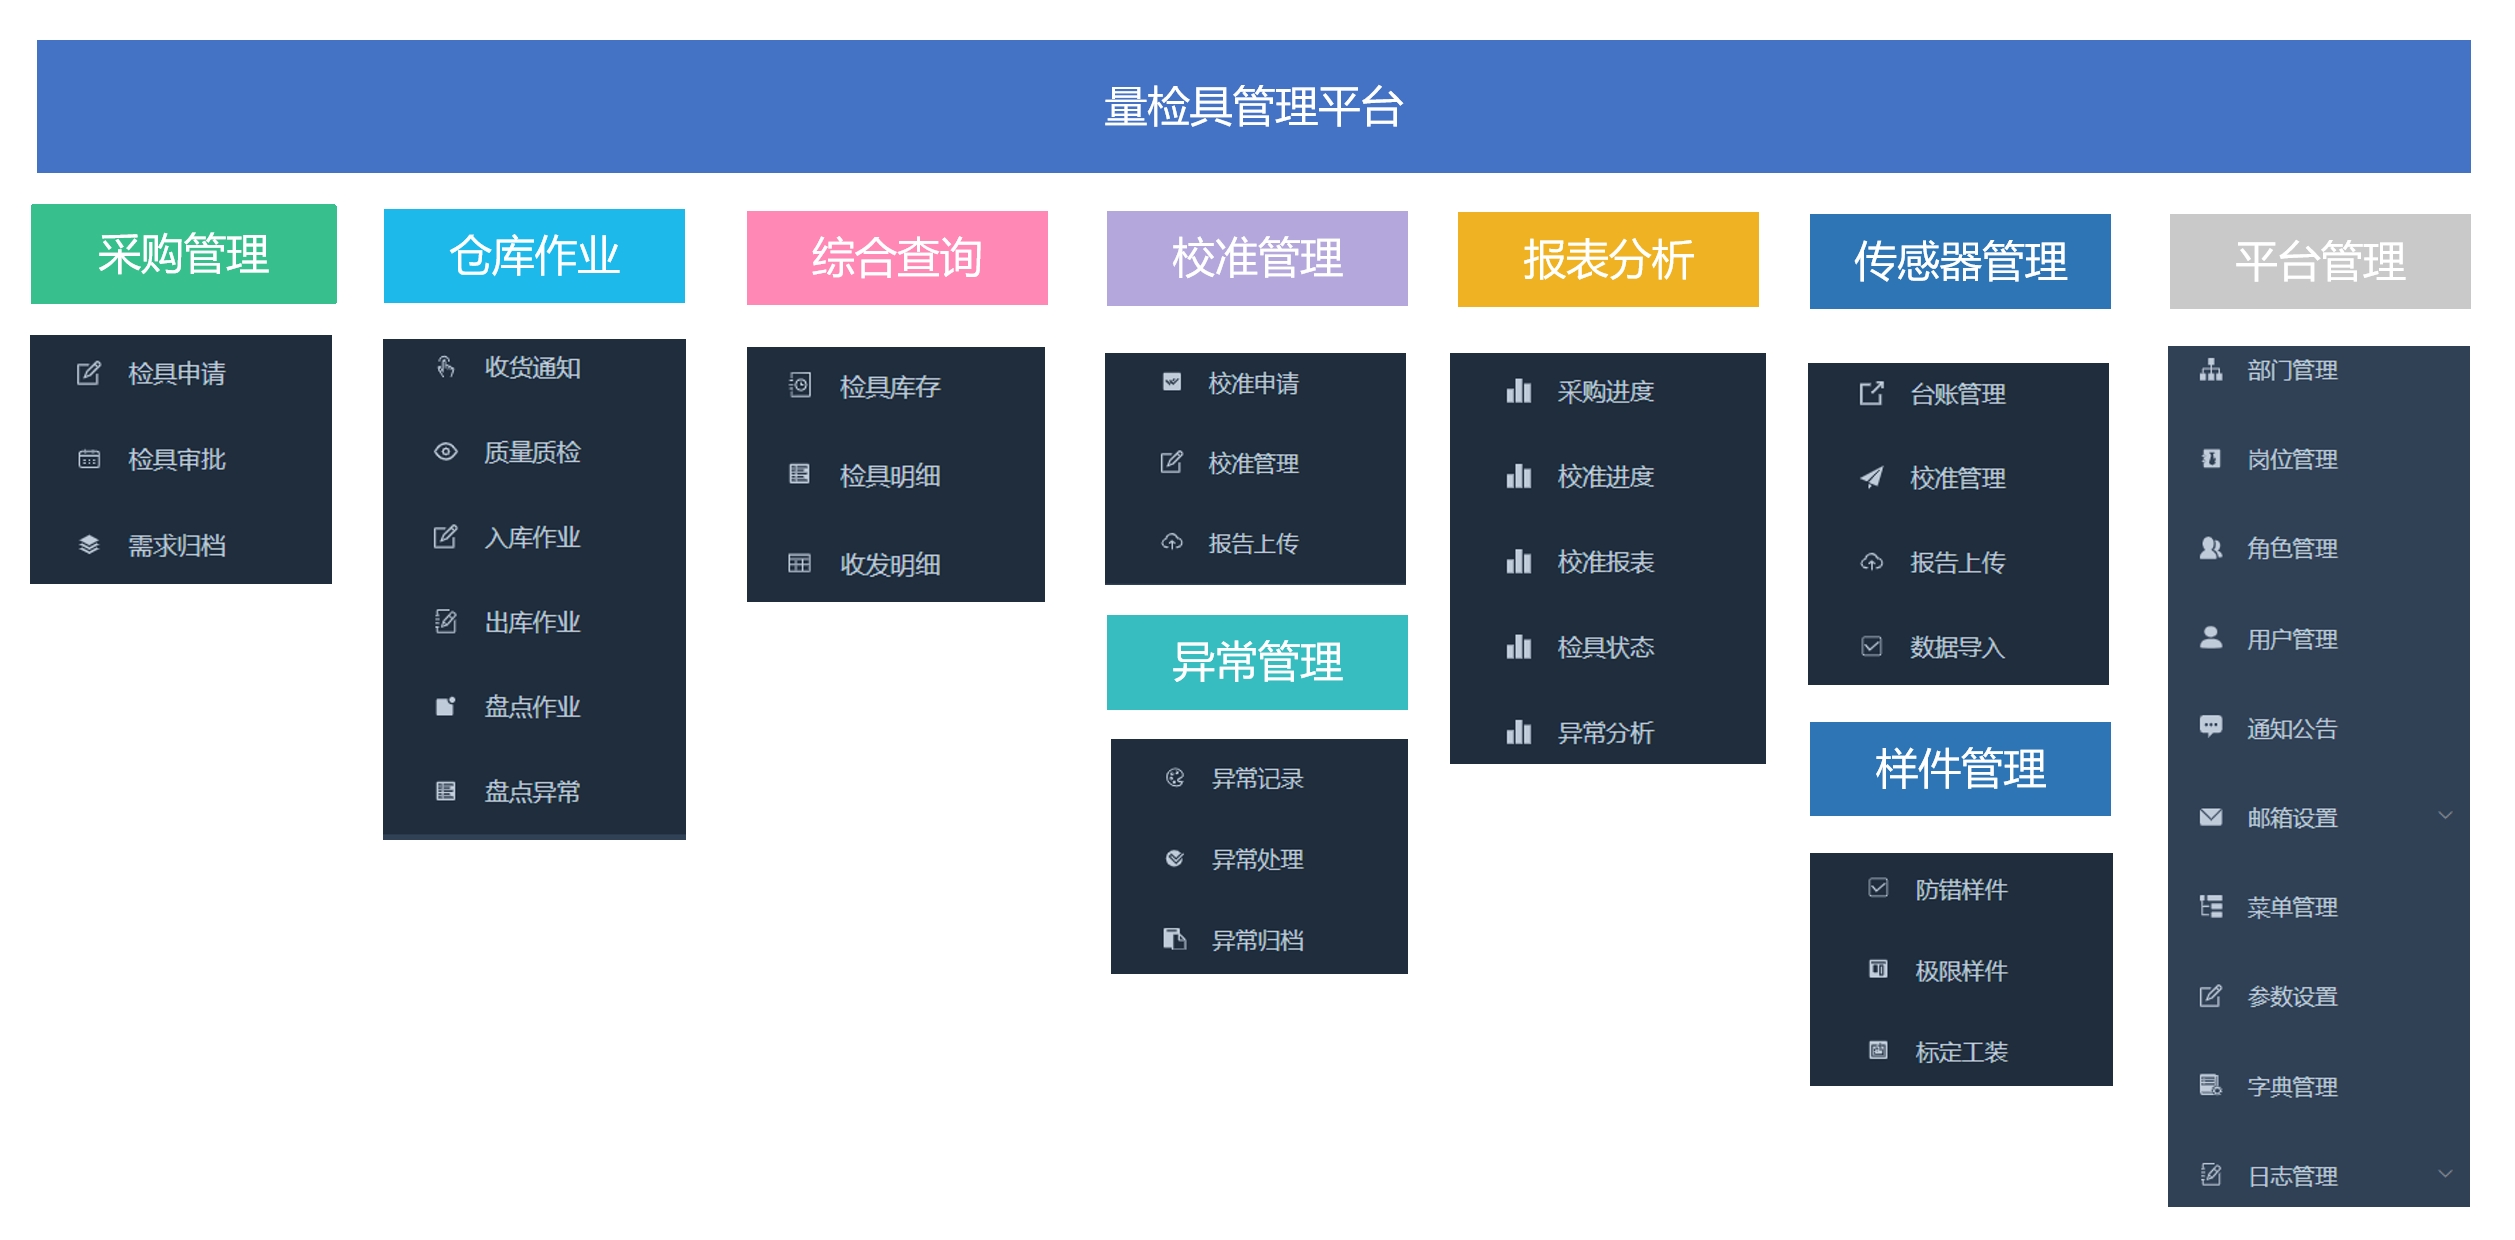
Task: Open the 仓库作业 module header
Action: (x=534, y=256)
